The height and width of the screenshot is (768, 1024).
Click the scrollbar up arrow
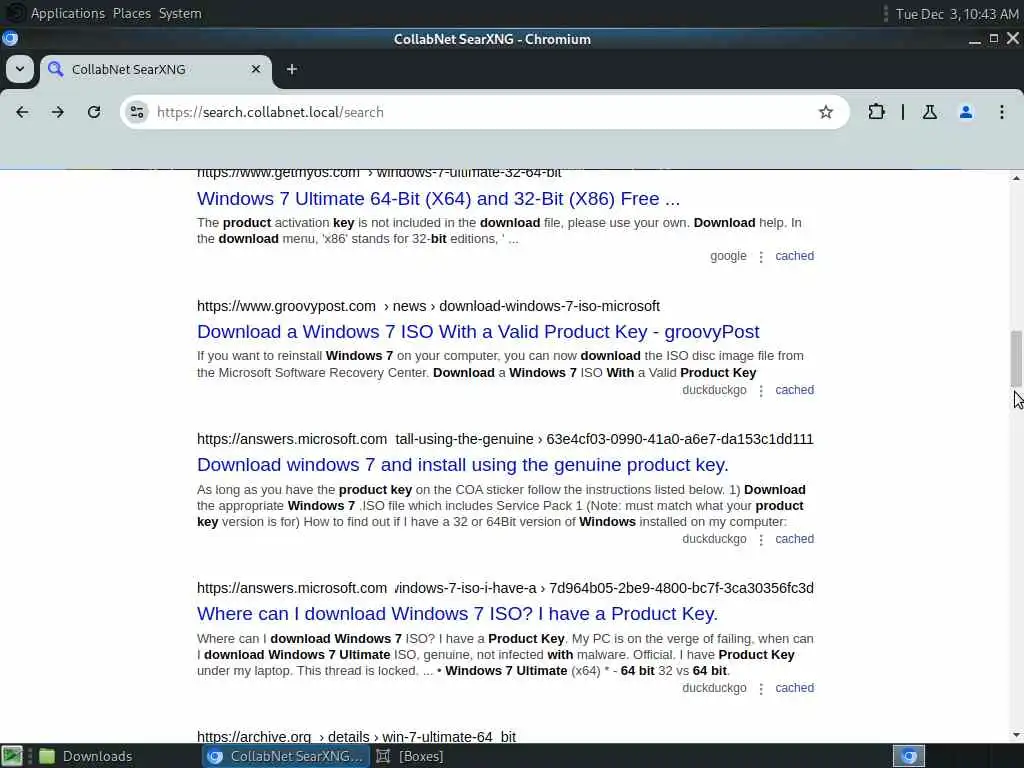coord(1016,178)
